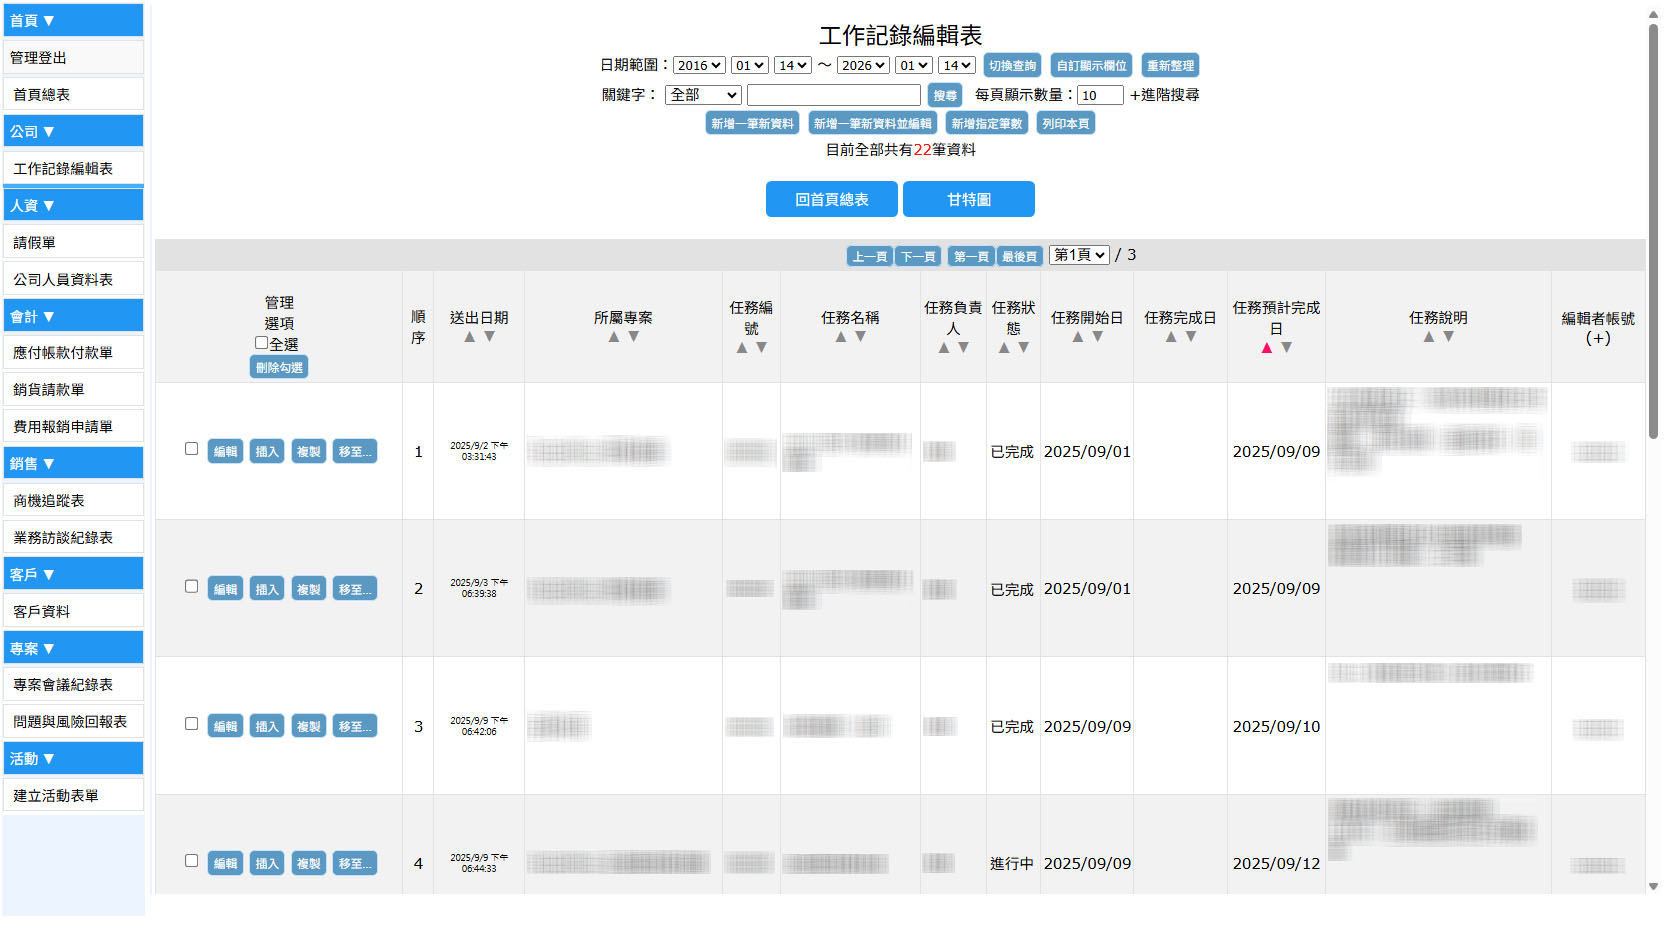Tick the checkbox for row 3

click(x=191, y=724)
